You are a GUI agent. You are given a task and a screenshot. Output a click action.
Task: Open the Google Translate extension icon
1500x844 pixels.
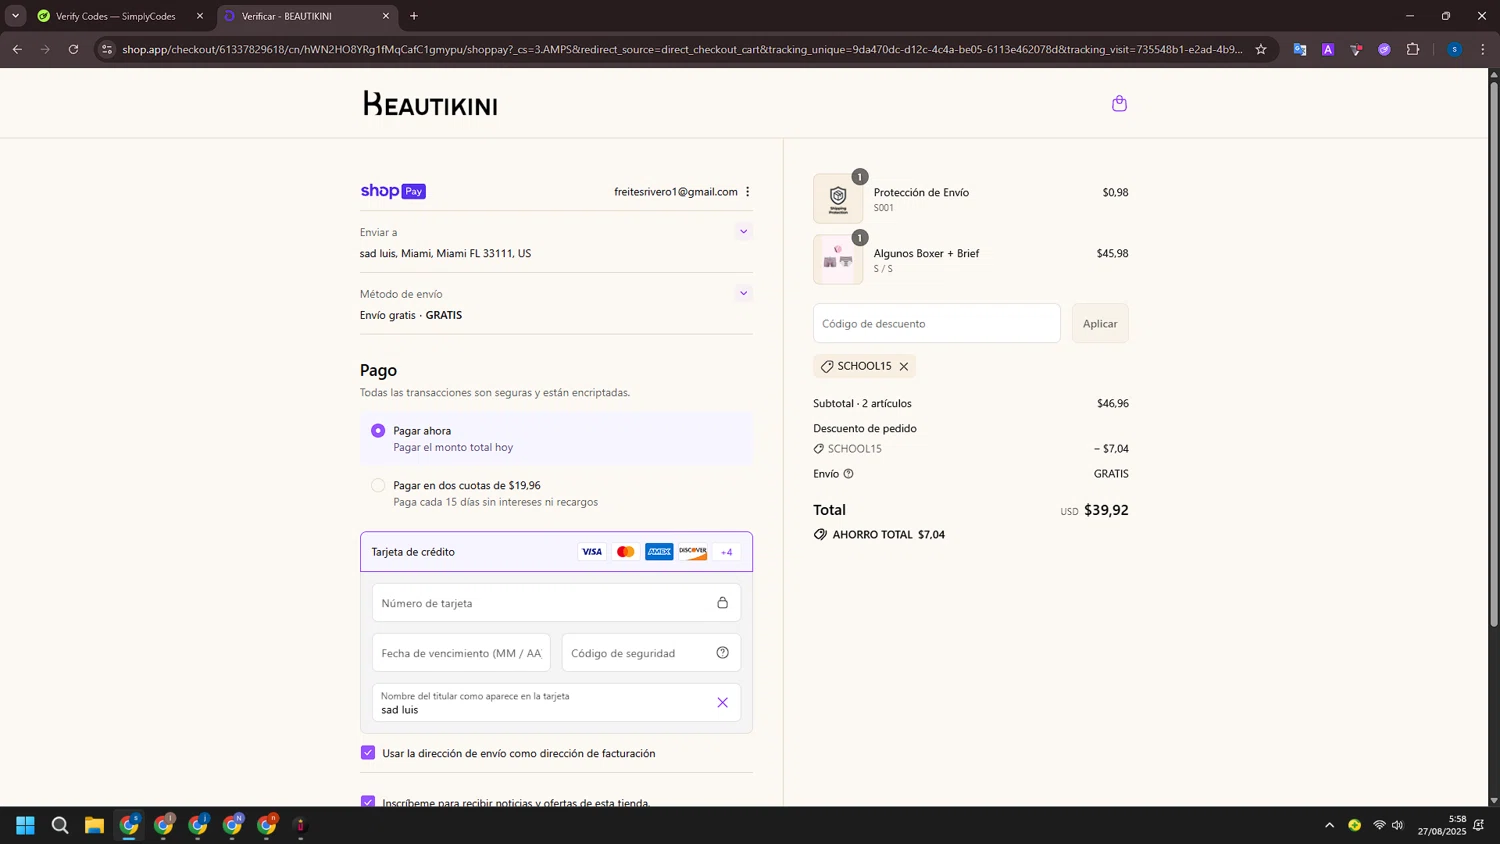[x=1299, y=49]
